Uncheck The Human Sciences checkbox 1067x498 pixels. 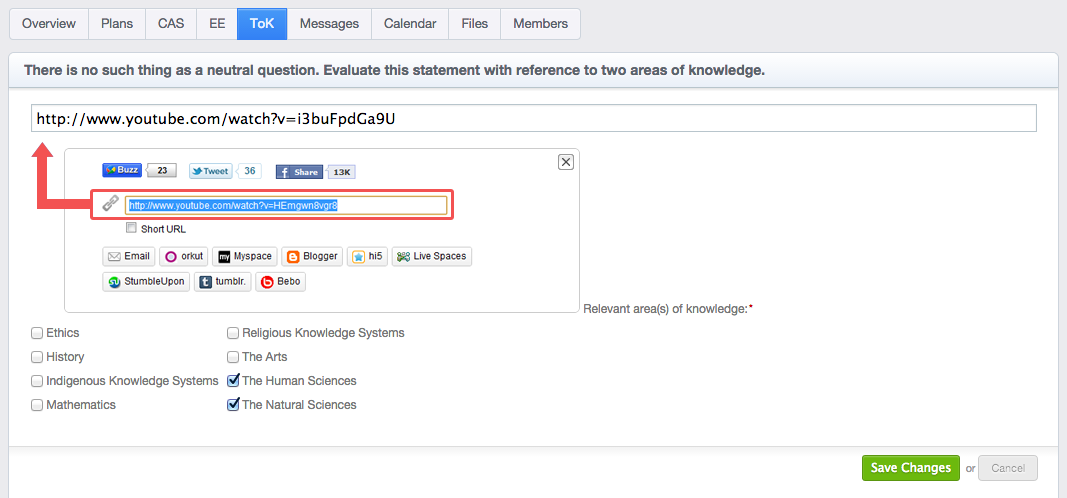pos(233,380)
